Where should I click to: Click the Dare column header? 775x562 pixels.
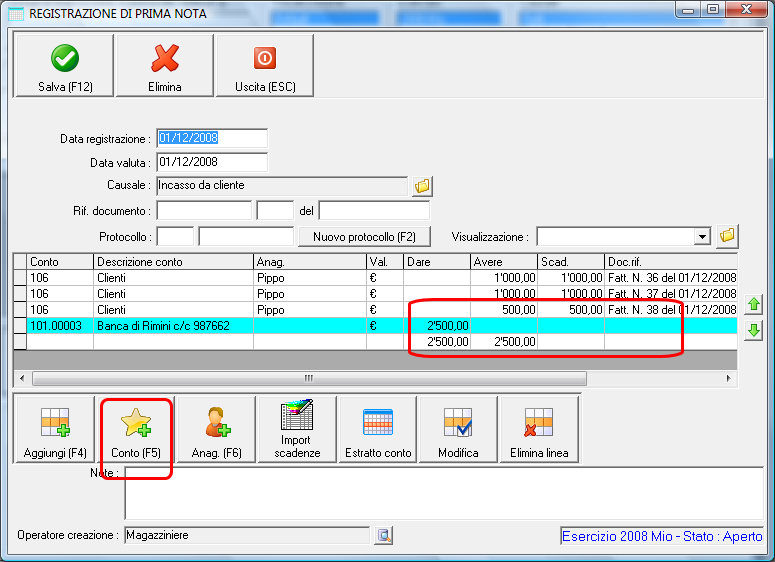[x=436, y=261]
